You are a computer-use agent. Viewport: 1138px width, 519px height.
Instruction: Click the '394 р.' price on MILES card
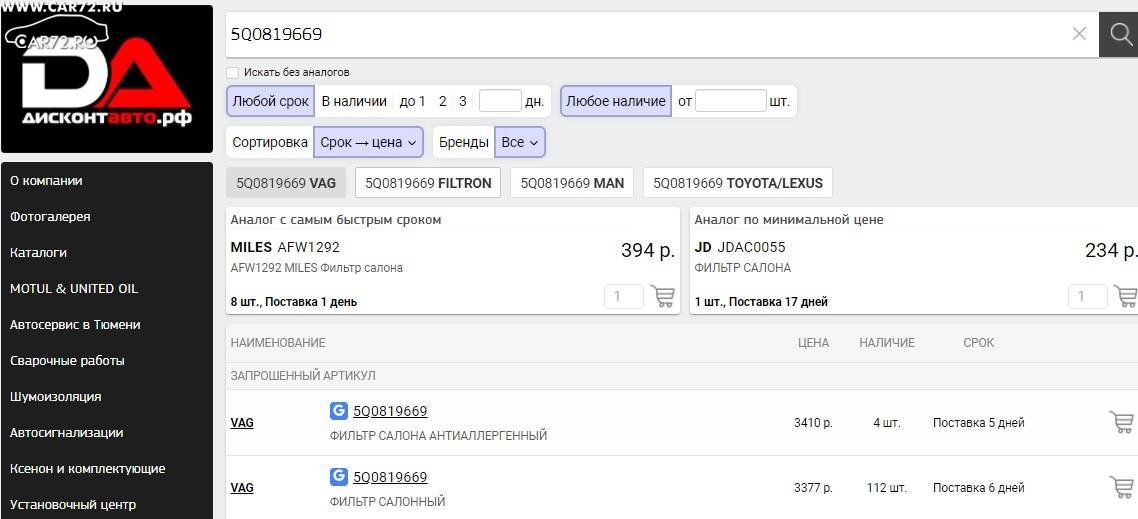(x=647, y=250)
